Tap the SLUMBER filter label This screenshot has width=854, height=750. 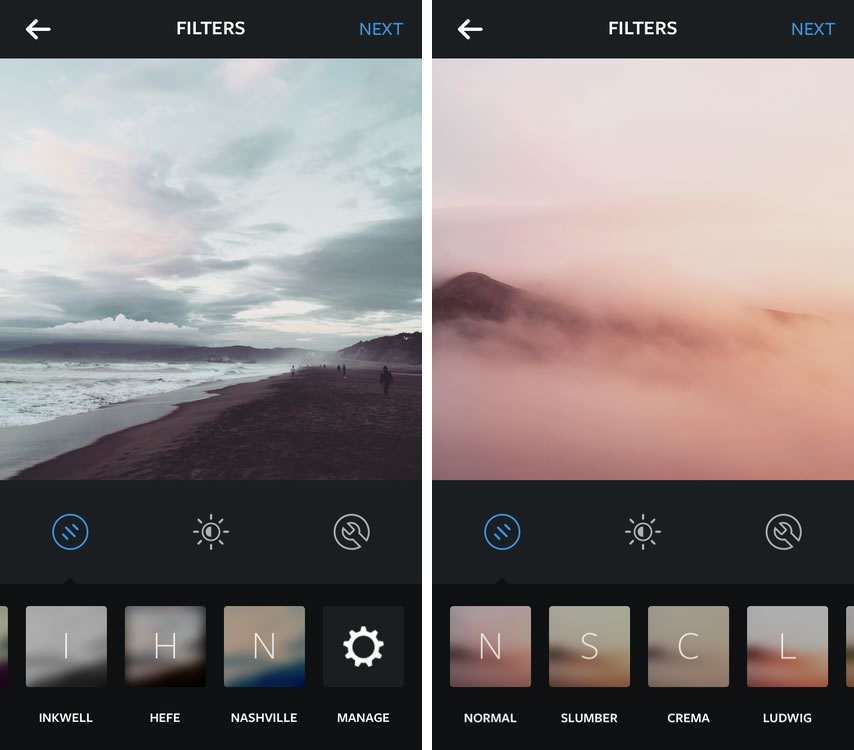click(x=589, y=718)
